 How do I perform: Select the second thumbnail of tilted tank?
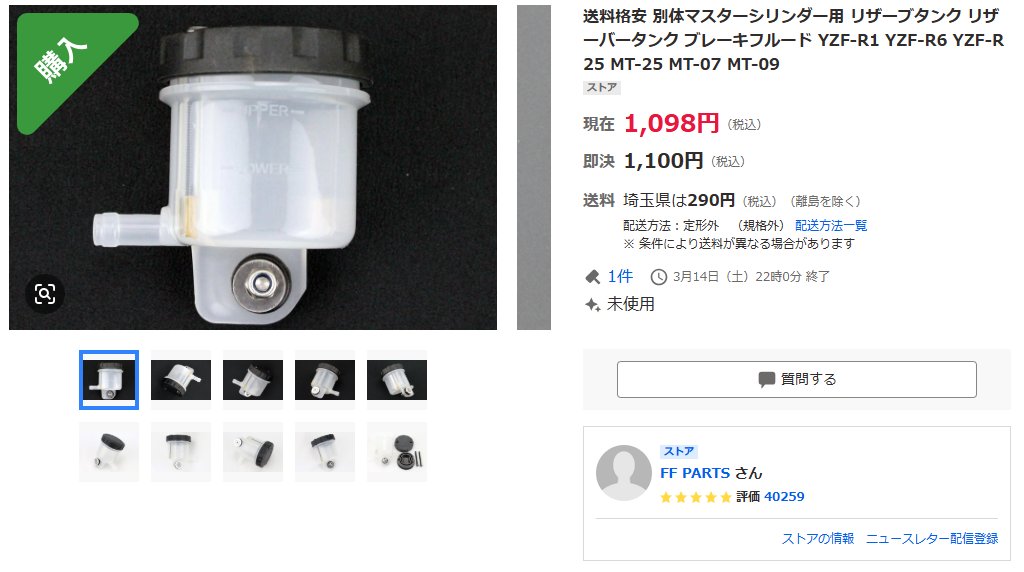point(181,380)
